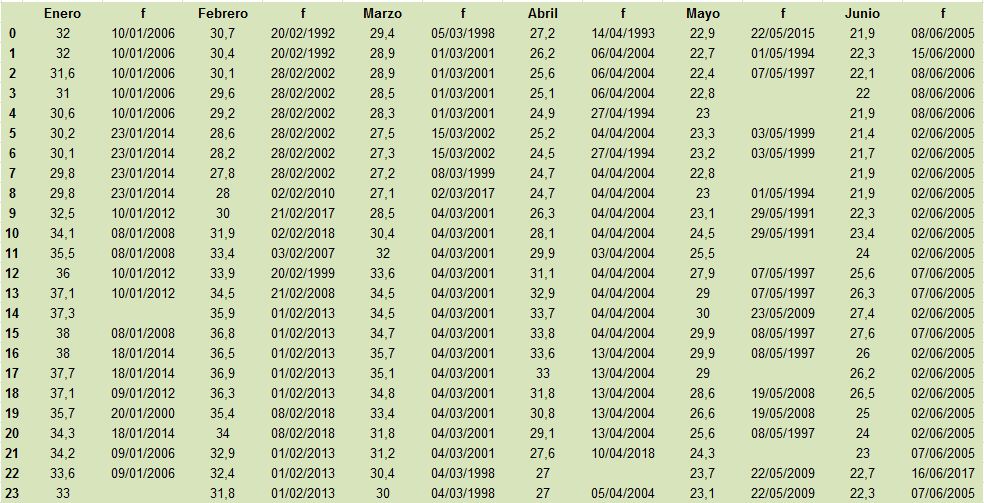The height and width of the screenshot is (503, 984).
Task: Select date 20/02/1999 in row 12
Action: point(303,273)
